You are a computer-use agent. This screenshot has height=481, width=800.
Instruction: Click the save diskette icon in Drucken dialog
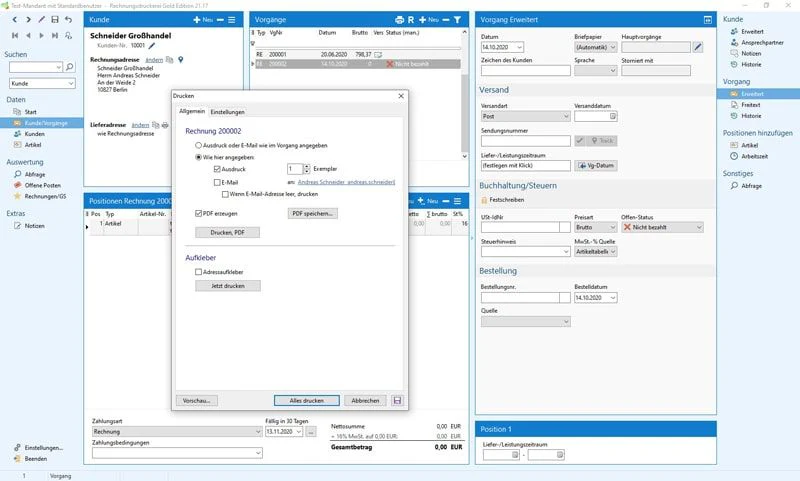pos(398,400)
